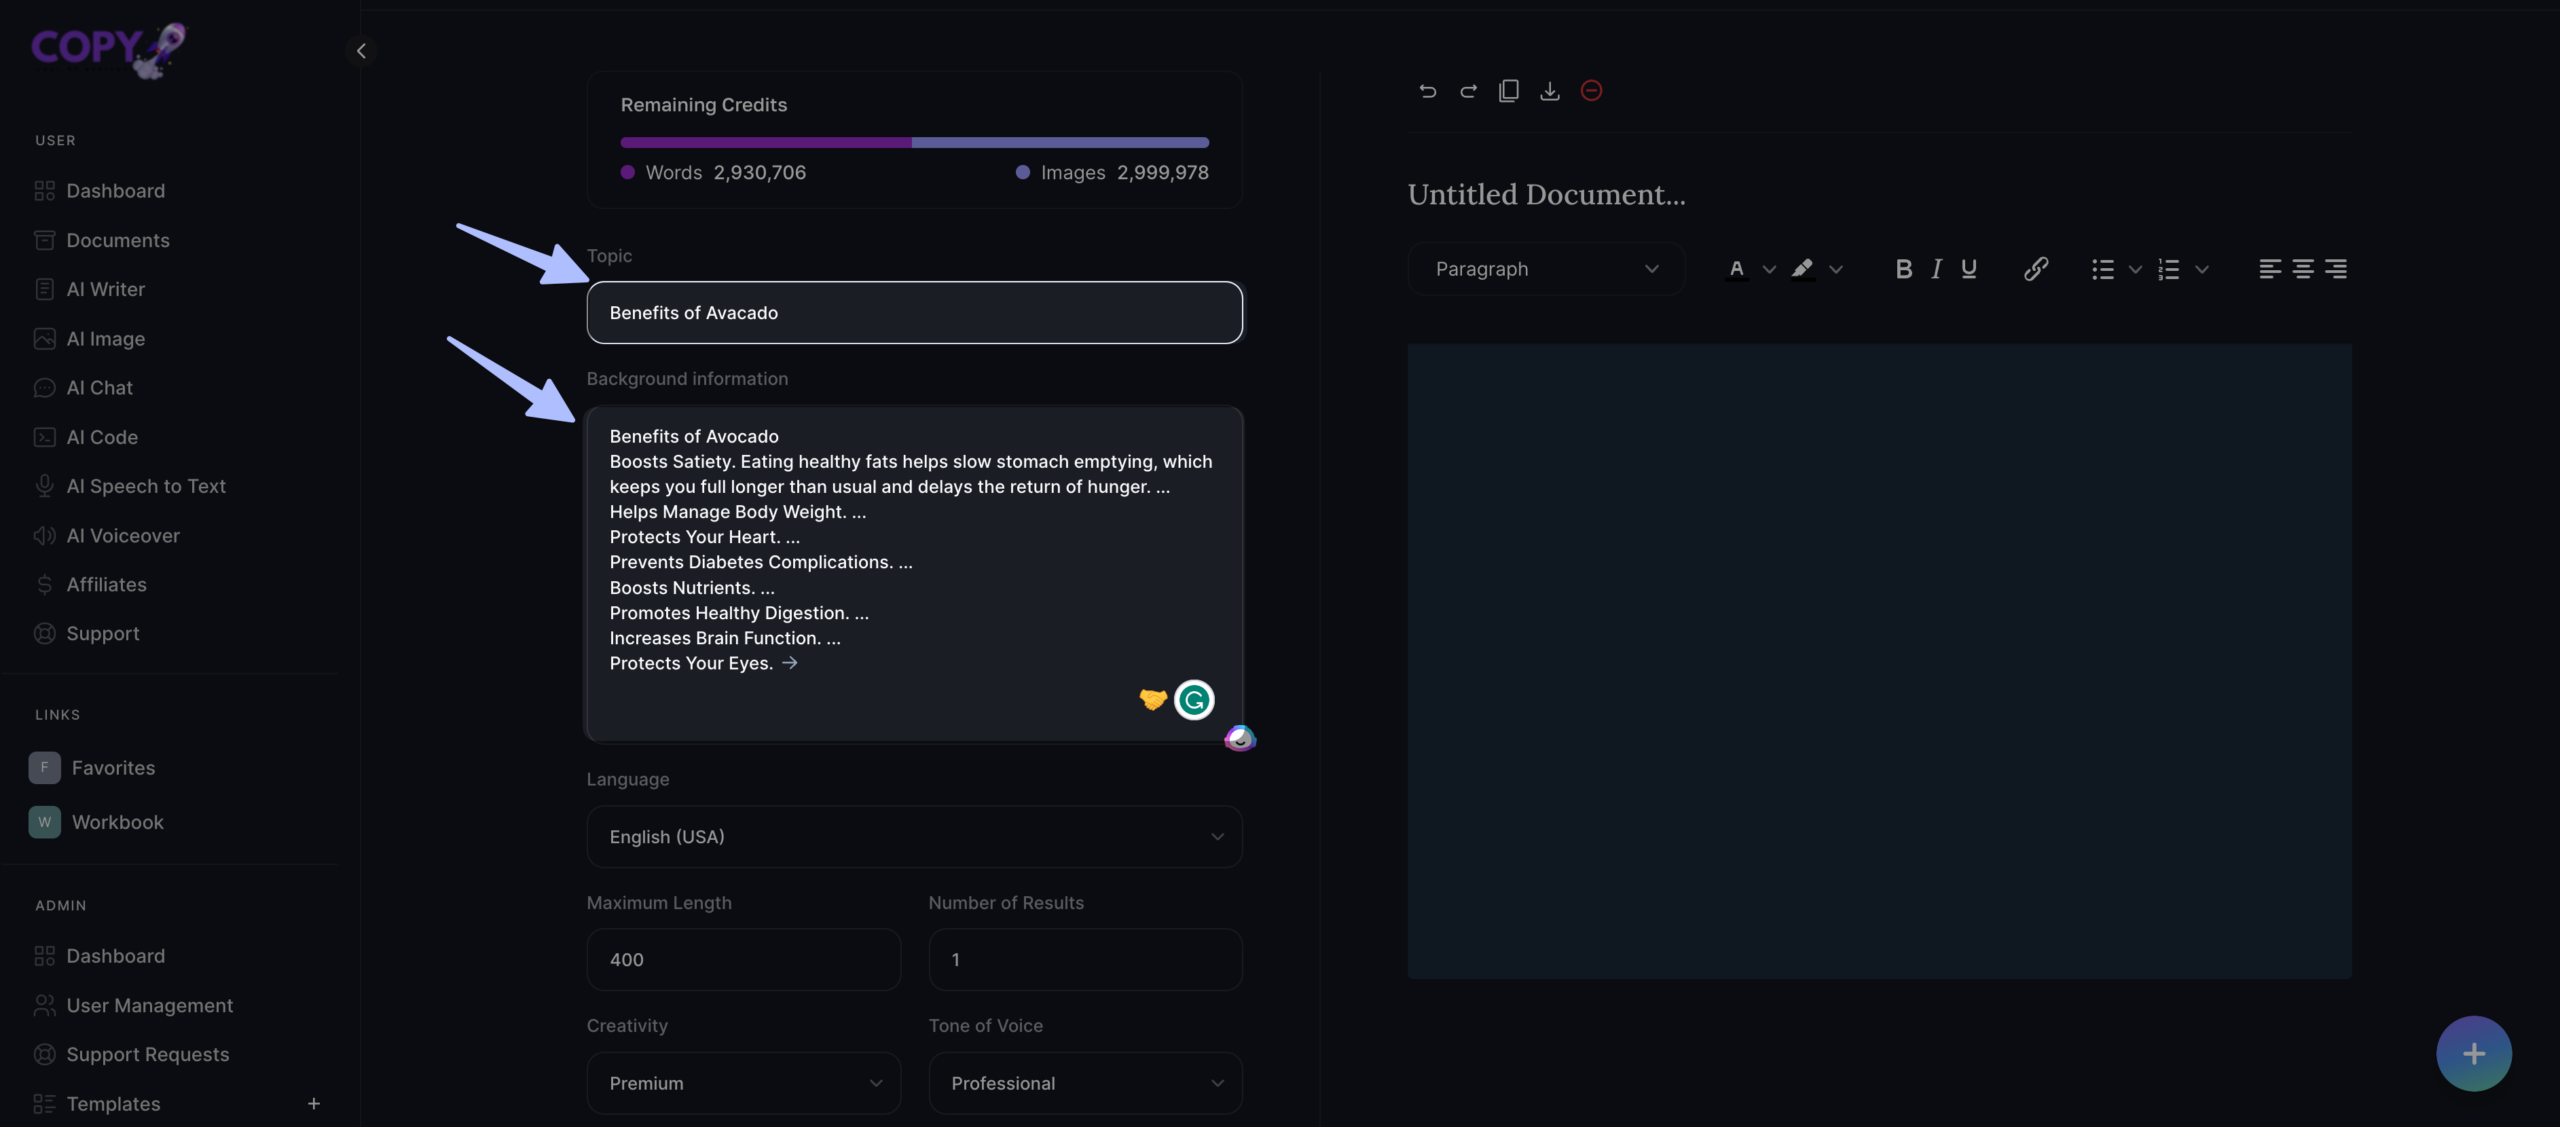Download document via download icon
Screen dimensions: 2560x1127
(x=1549, y=91)
